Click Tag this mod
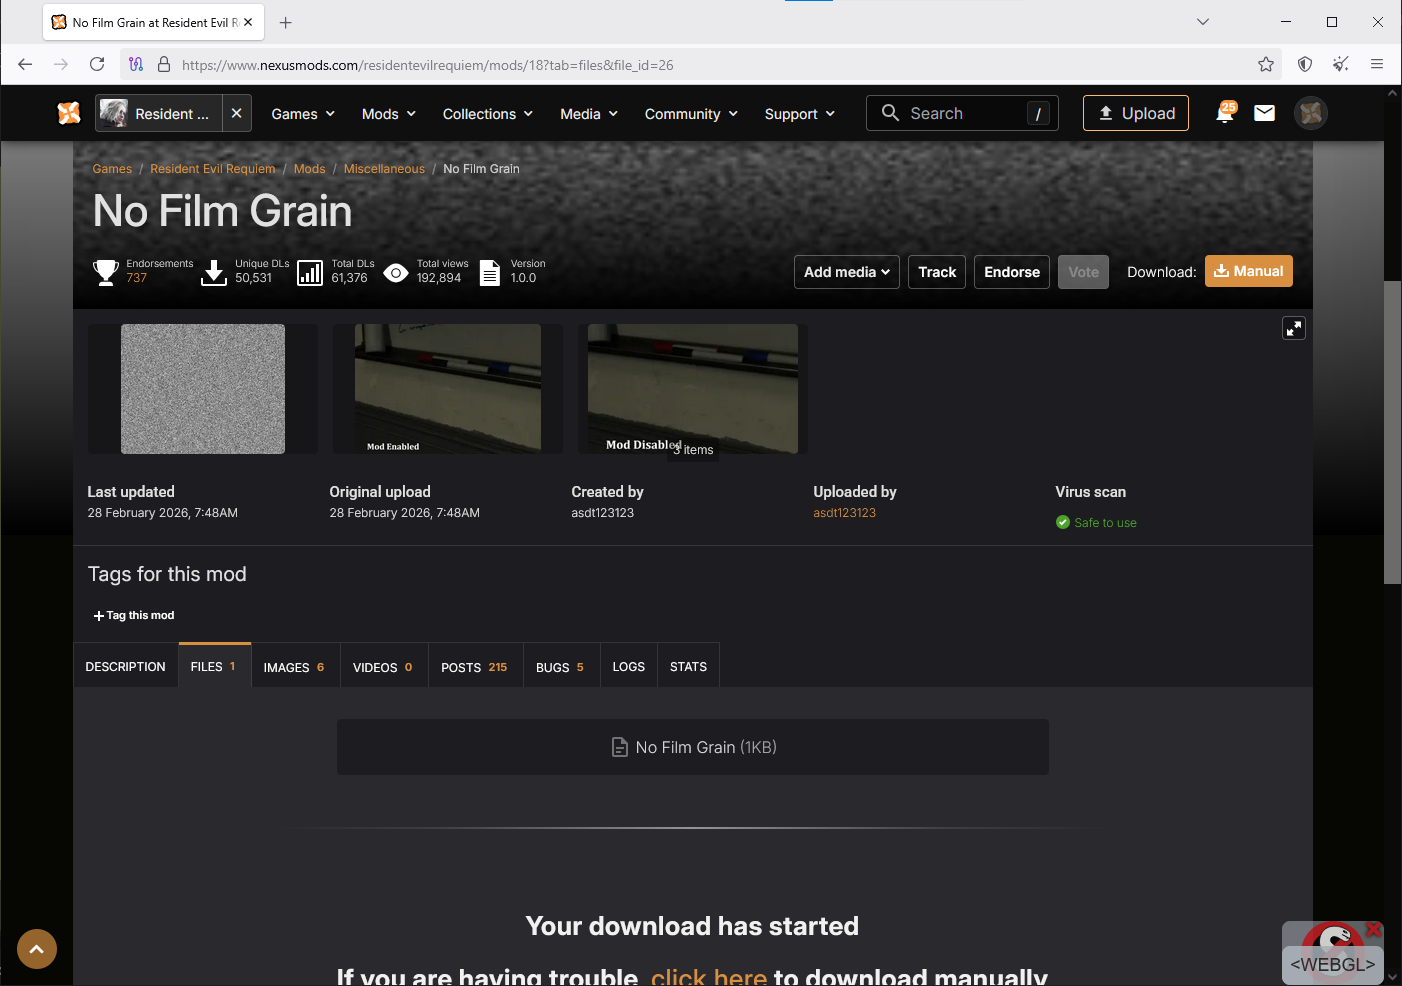Image resolution: width=1402 pixels, height=986 pixels. coord(134,616)
